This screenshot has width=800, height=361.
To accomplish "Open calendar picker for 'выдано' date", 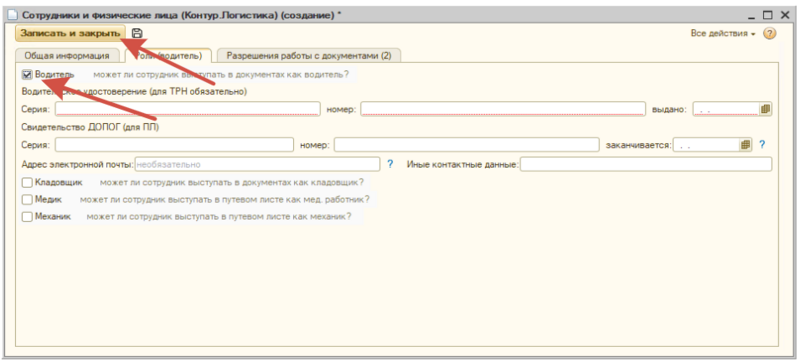I will click(765, 109).
